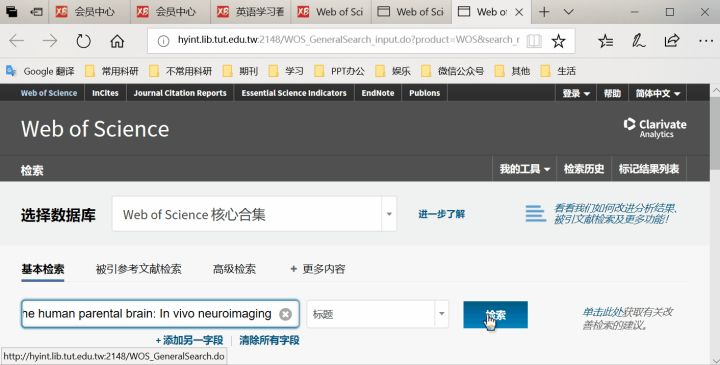Expand 登录 dropdown menu
720x365 pixels.
[x=576, y=93]
